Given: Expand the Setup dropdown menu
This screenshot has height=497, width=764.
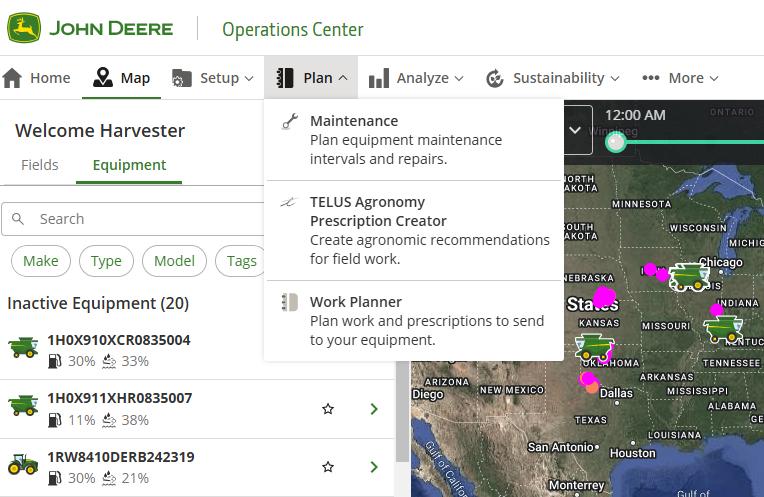Looking at the screenshot, I should click(212, 78).
